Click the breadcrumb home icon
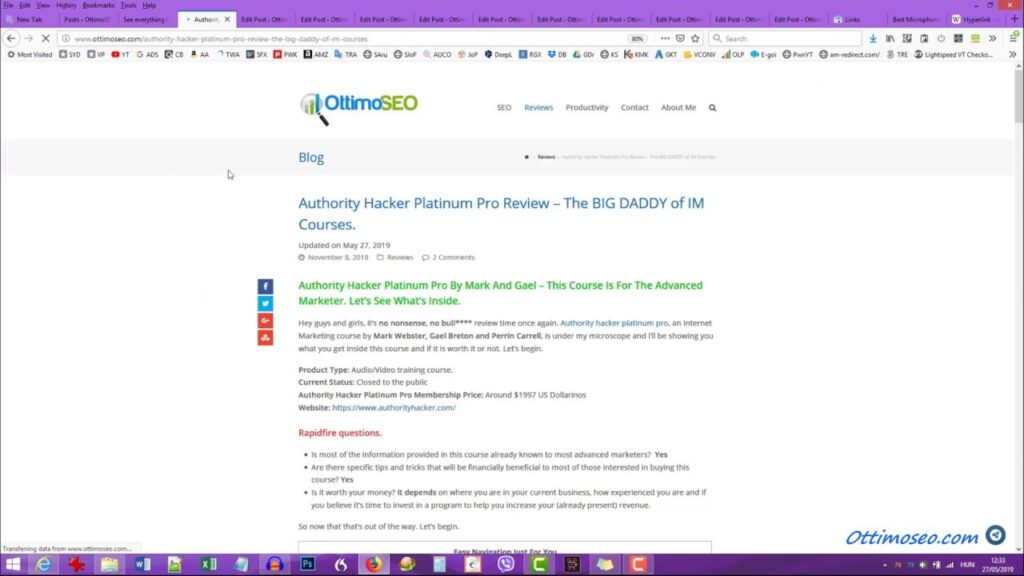Image resolution: width=1024 pixels, height=576 pixels. point(527,157)
